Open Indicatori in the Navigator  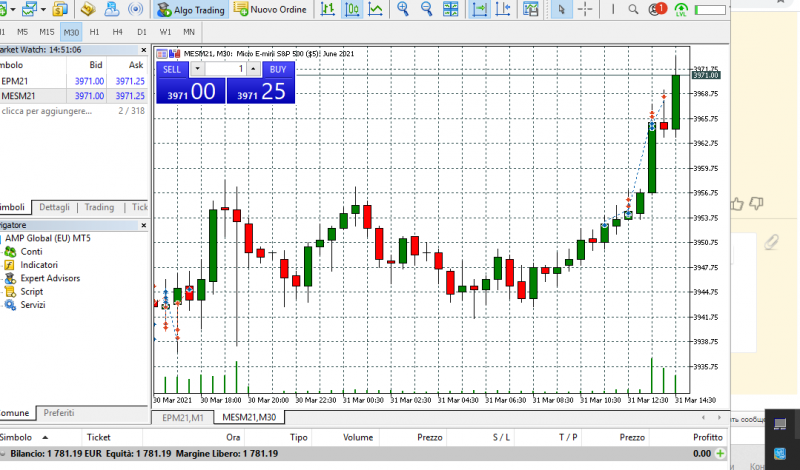point(39,265)
